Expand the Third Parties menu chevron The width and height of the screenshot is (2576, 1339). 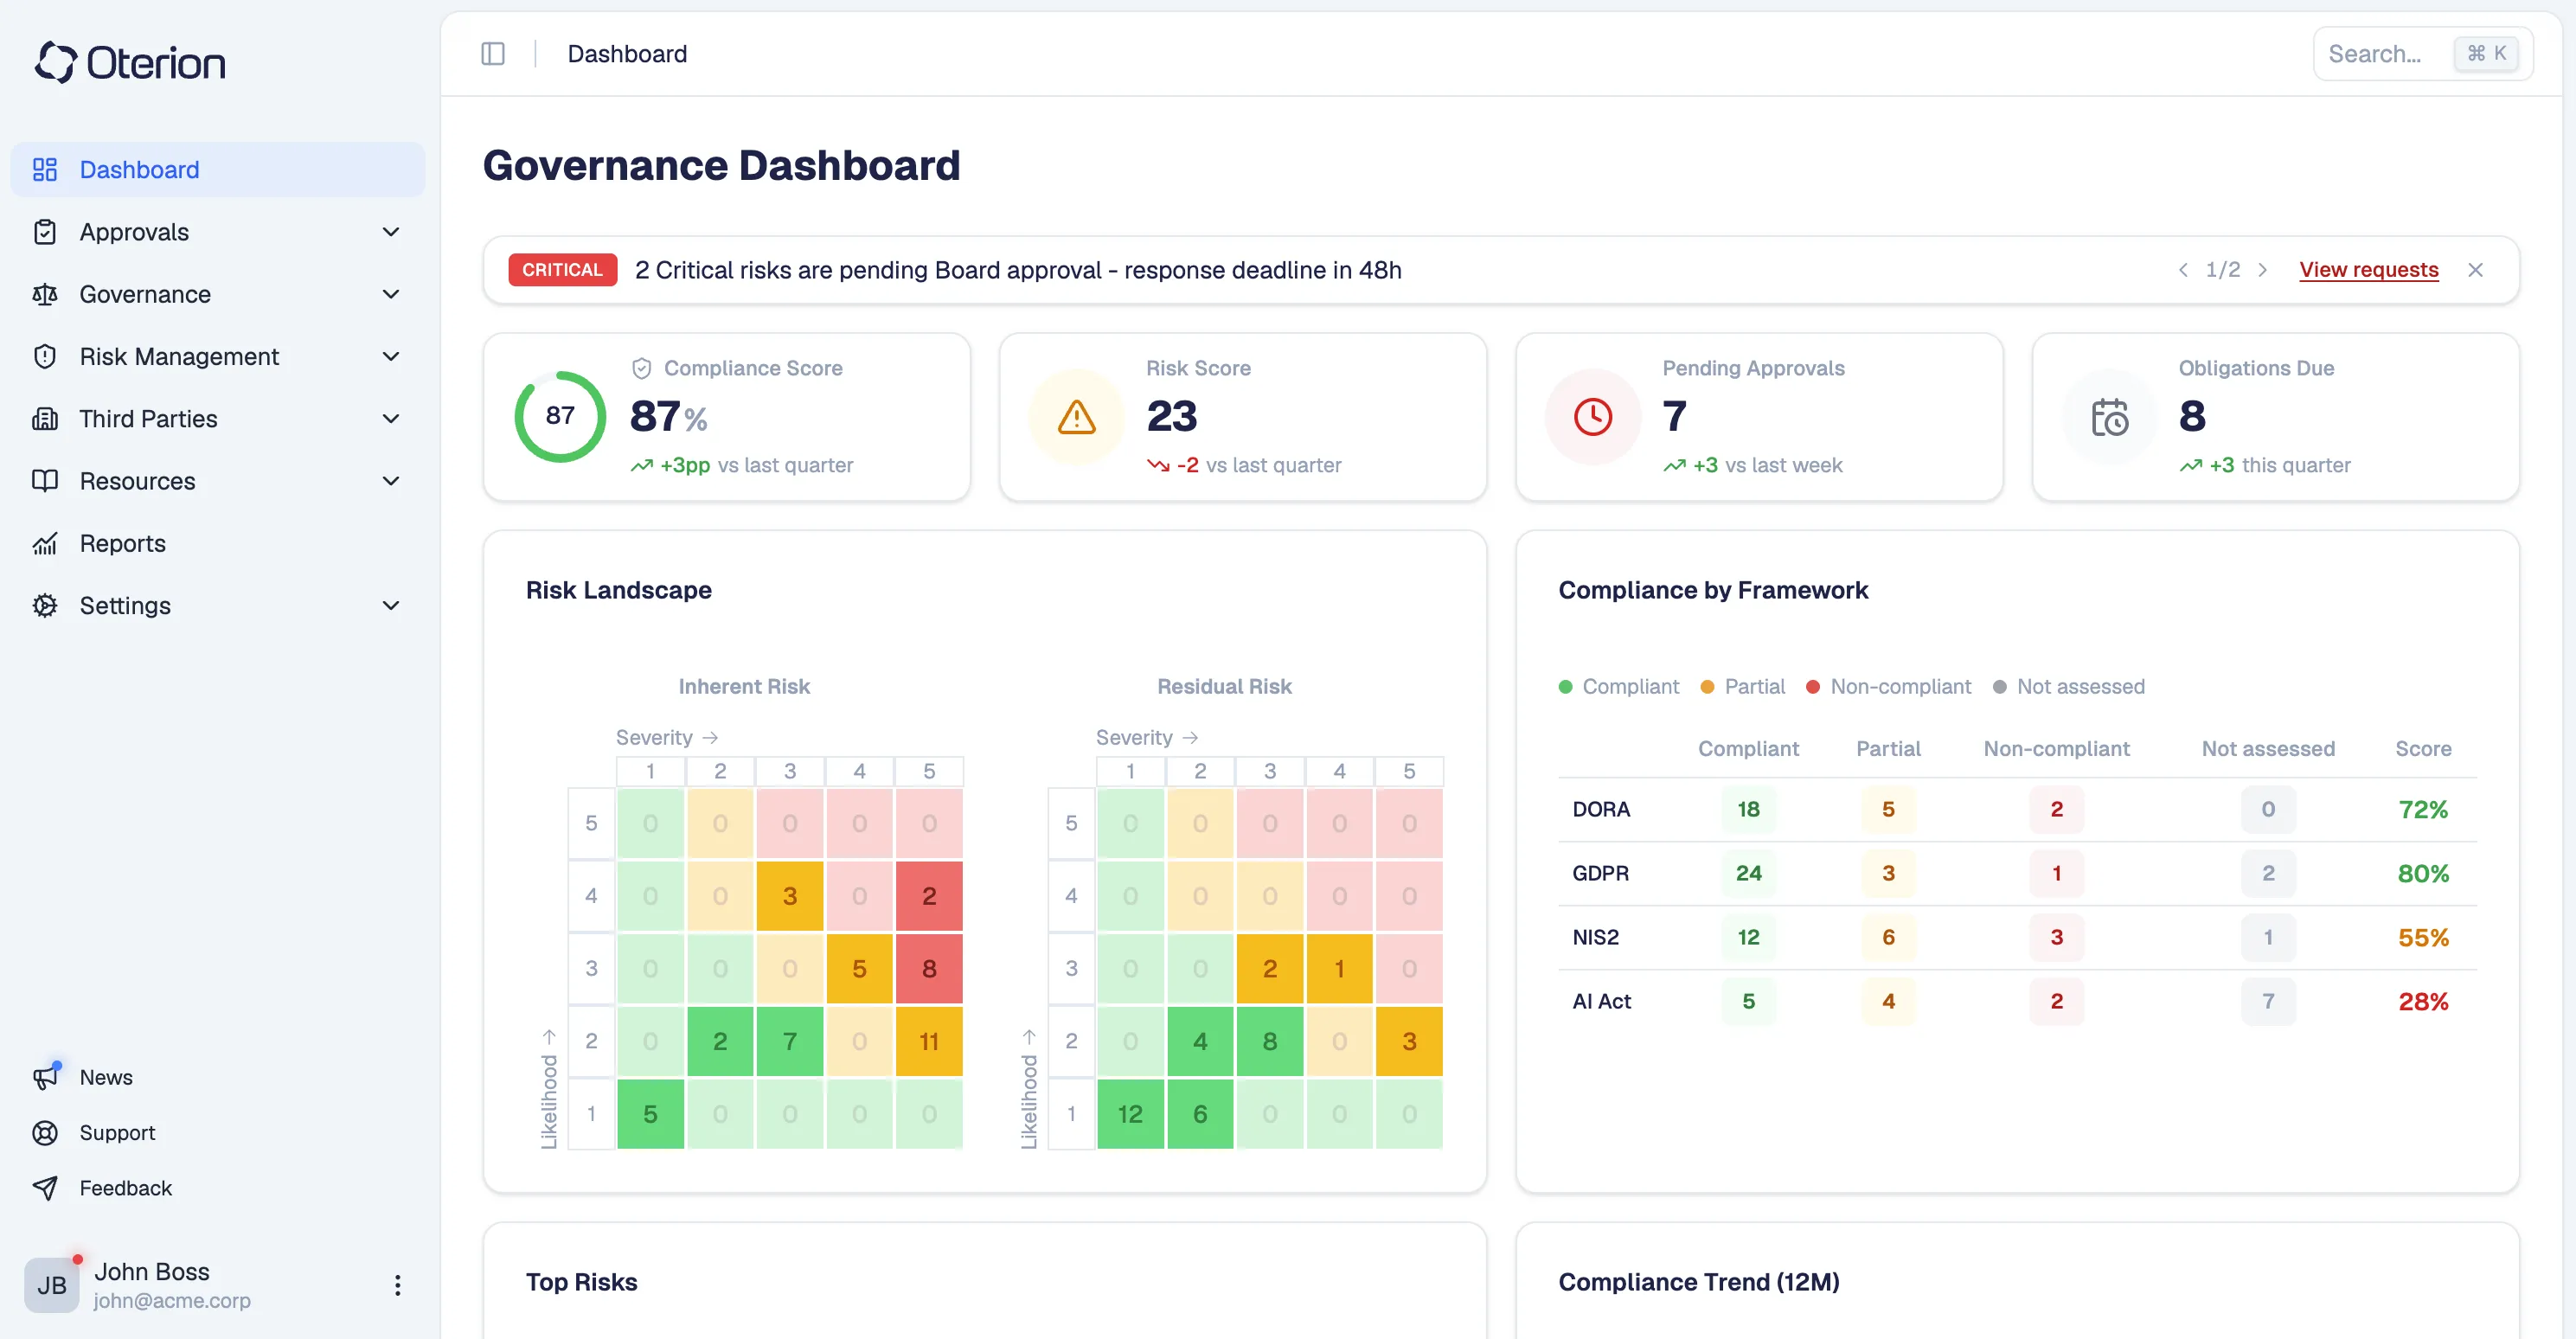click(x=391, y=418)
